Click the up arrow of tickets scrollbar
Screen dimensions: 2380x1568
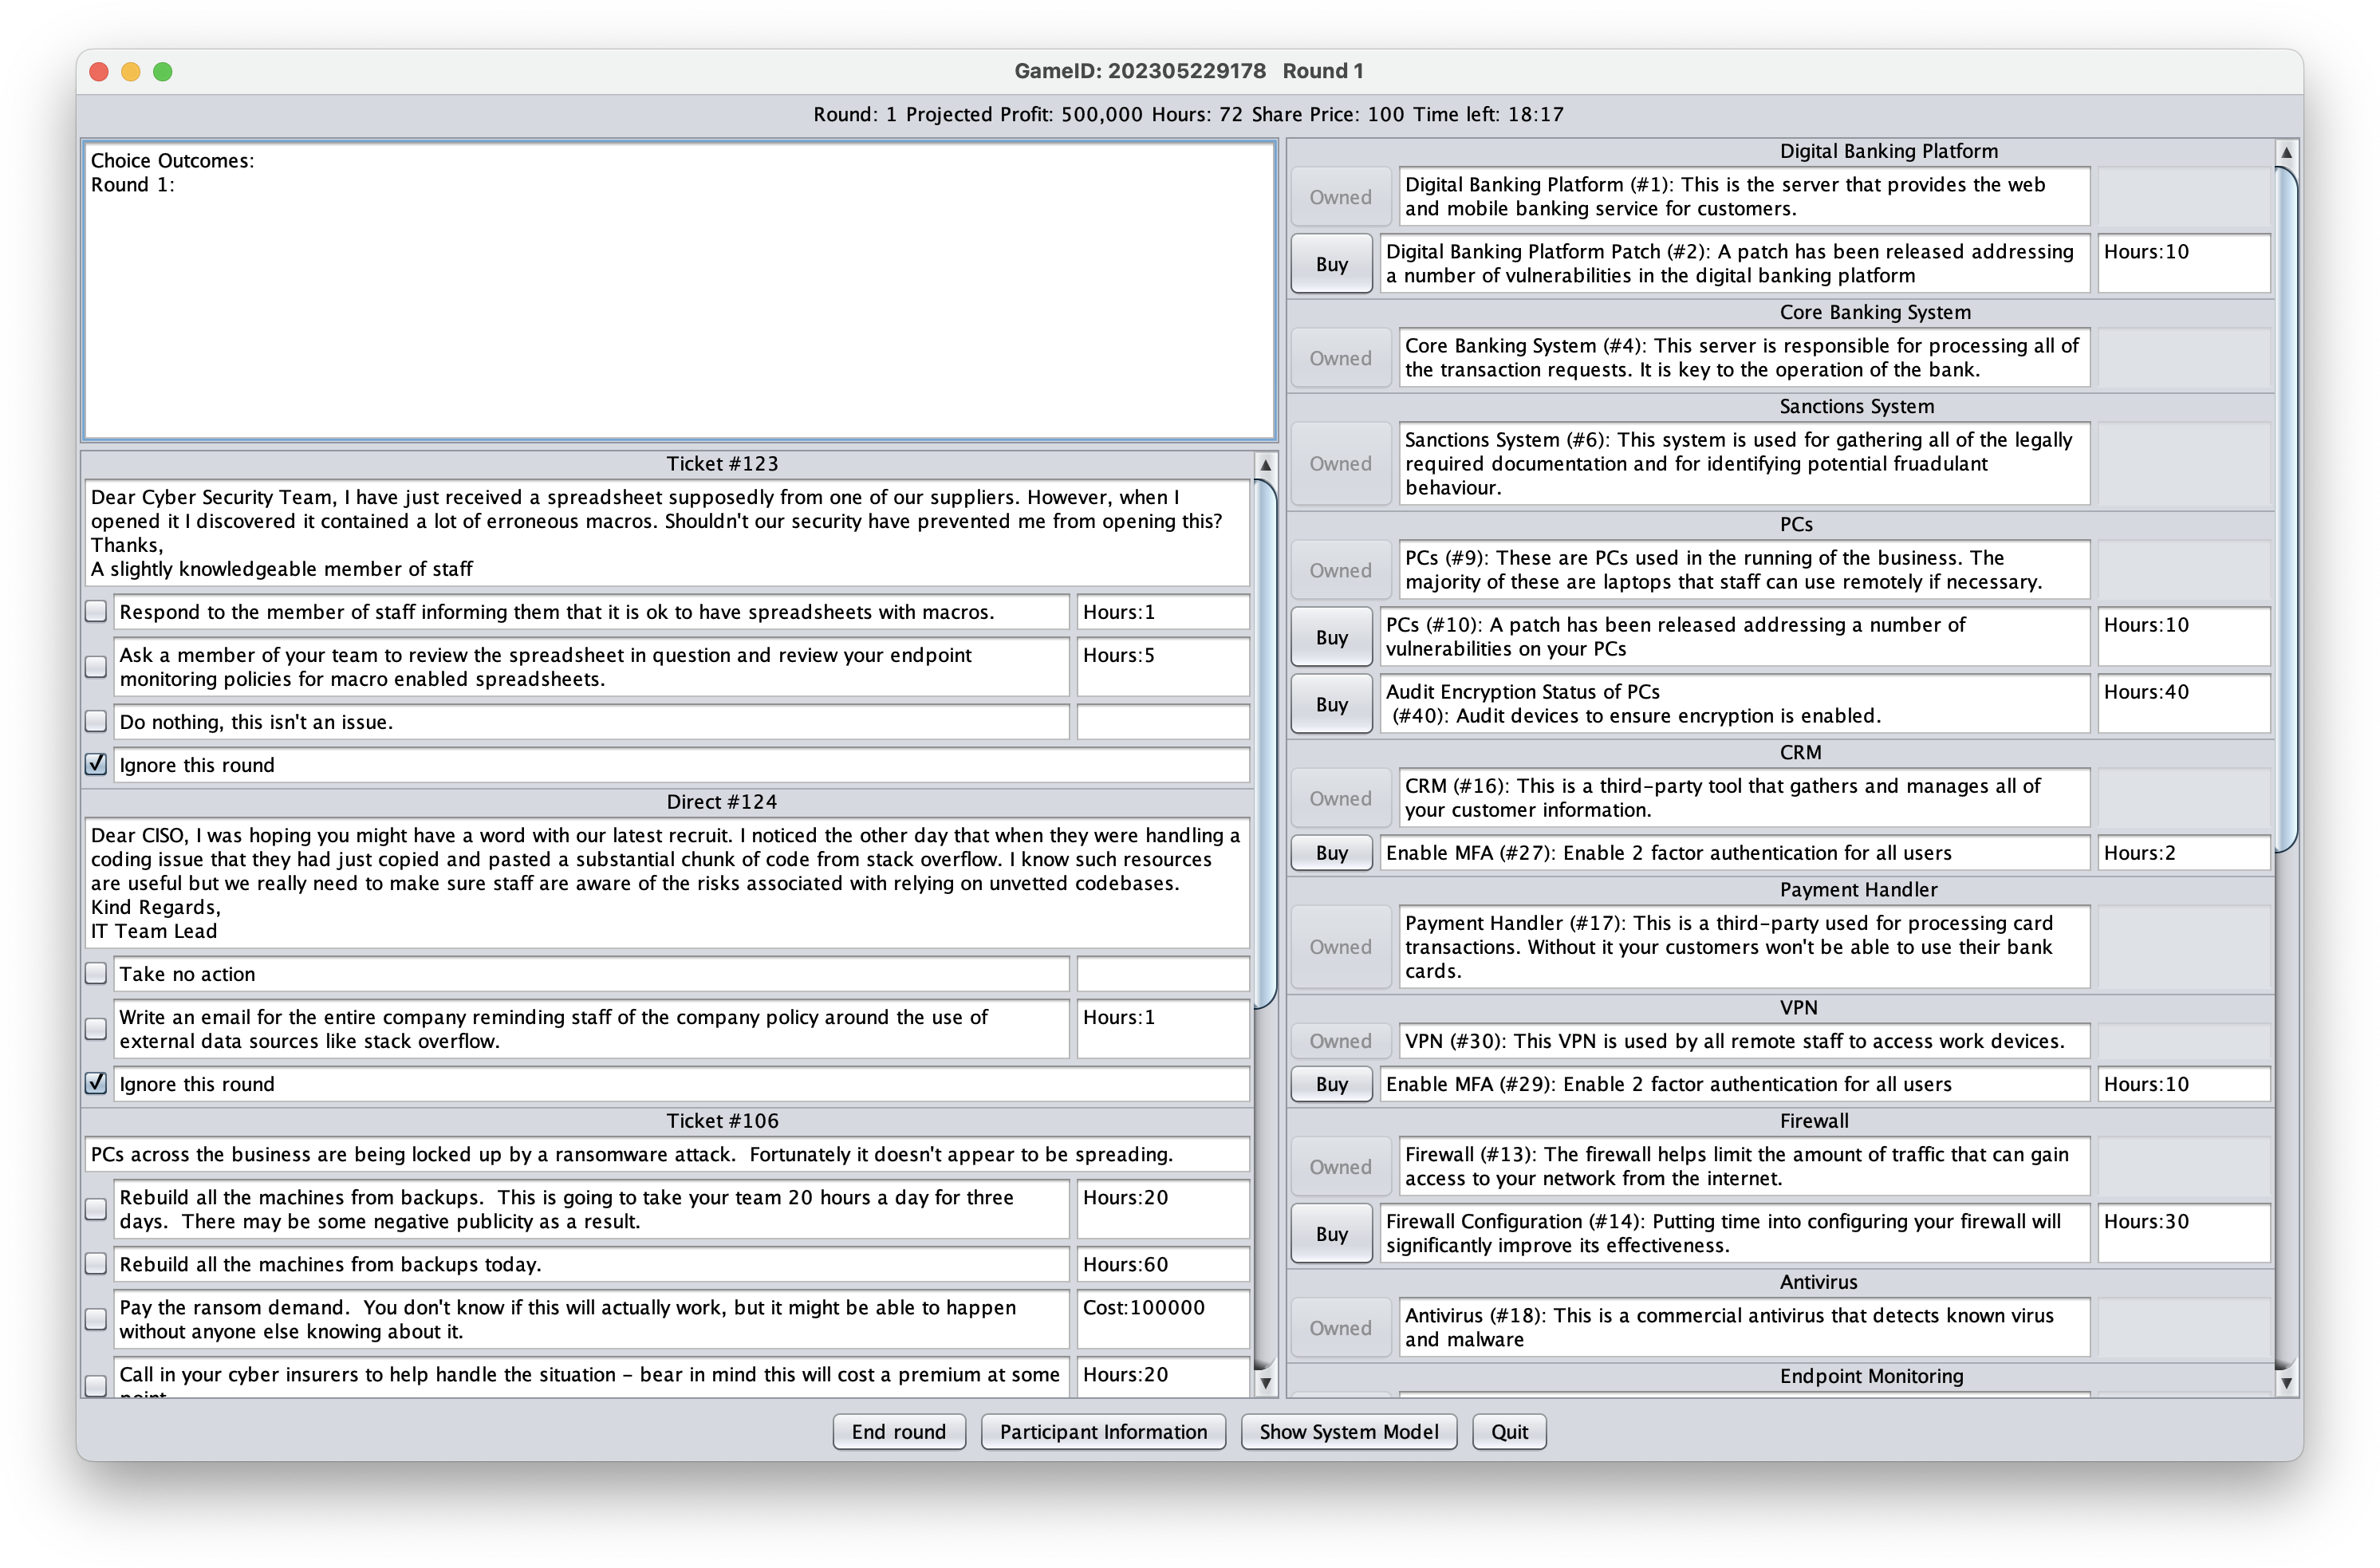(x=1265, y=465)
